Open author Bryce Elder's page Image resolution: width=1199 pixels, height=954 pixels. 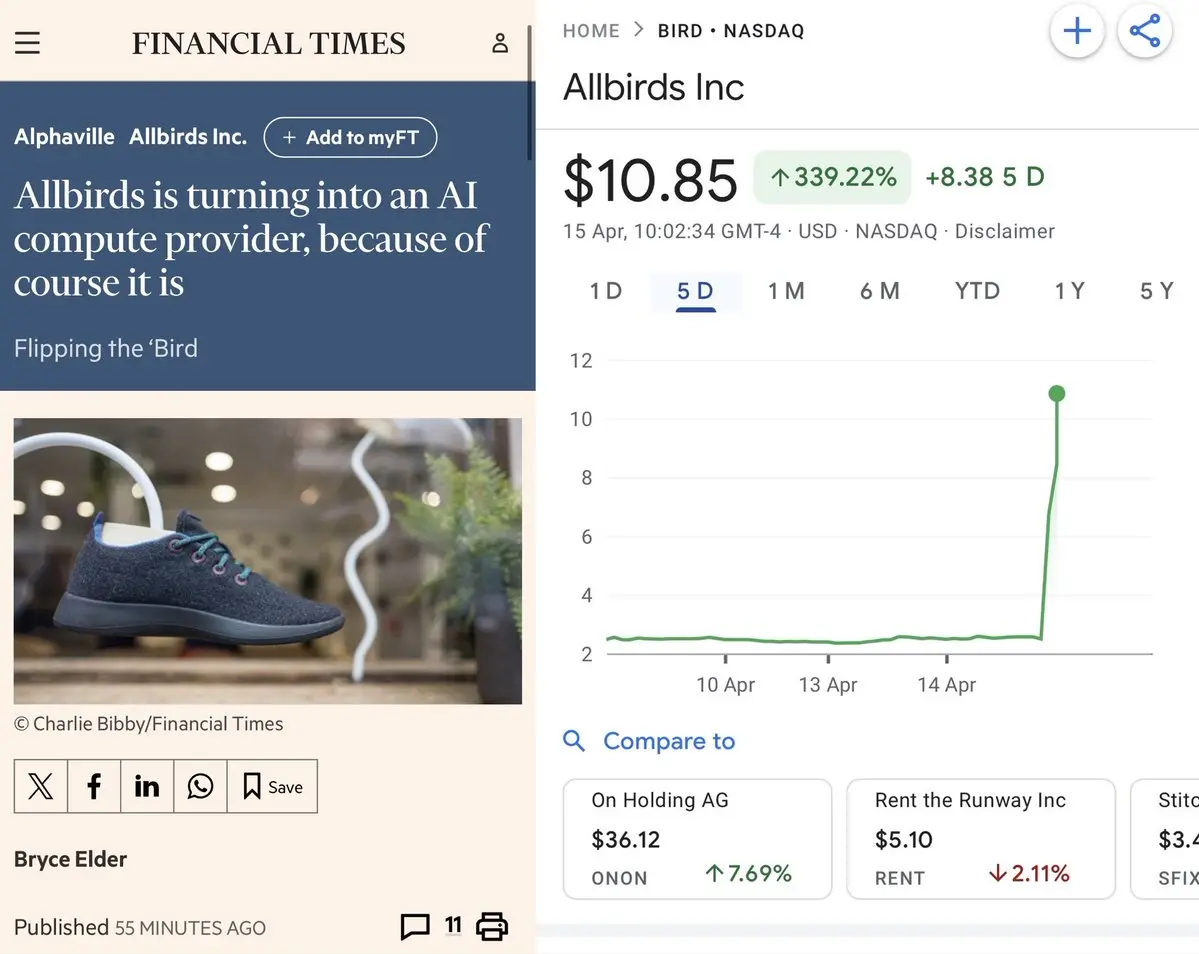point(70,859)
